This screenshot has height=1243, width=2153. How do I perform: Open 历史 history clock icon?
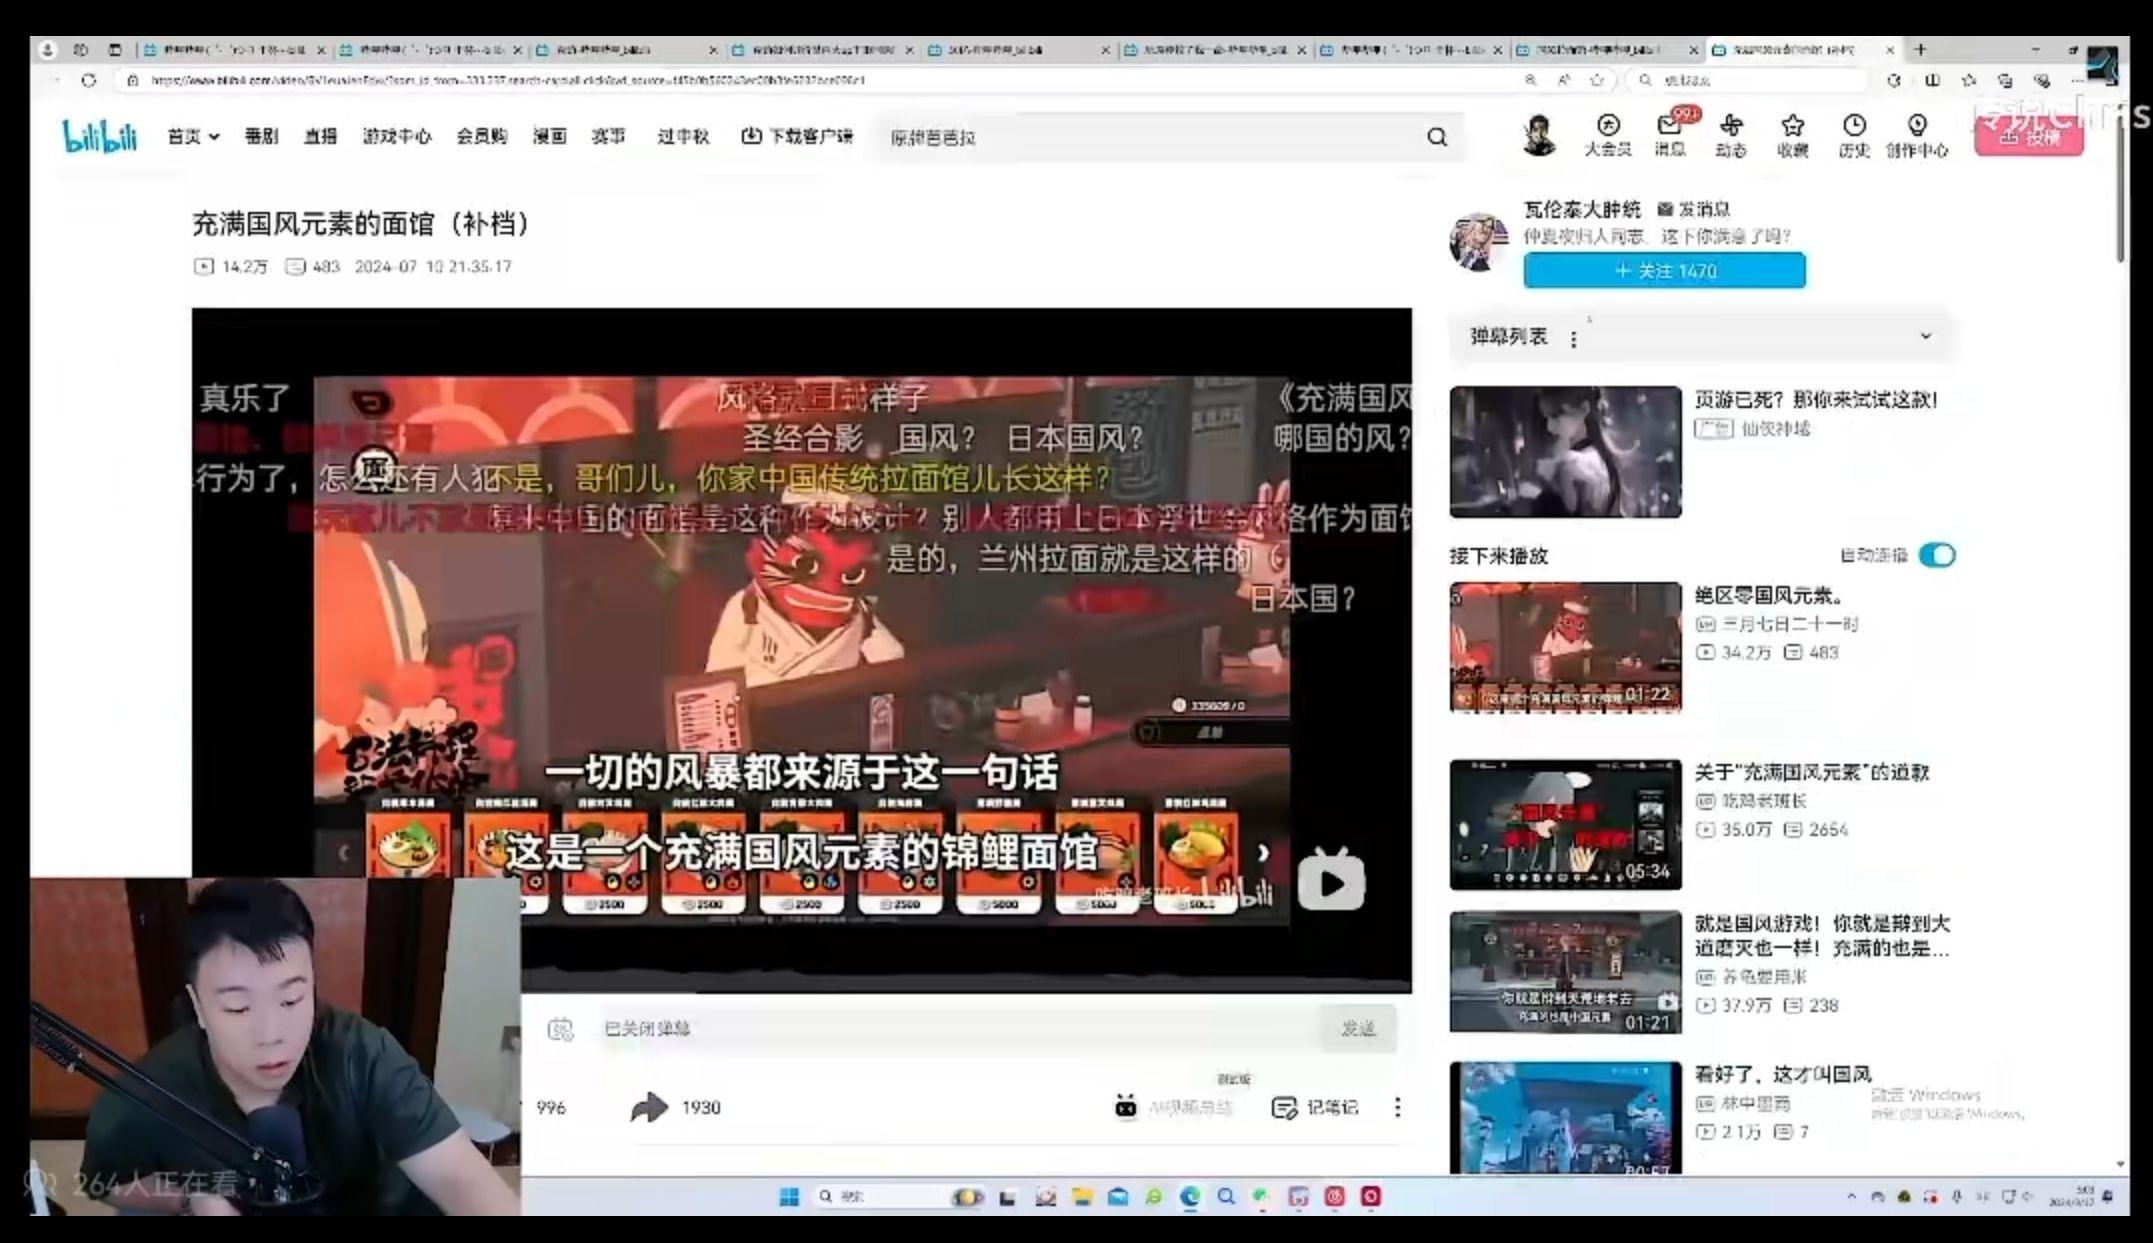[x=1854, y=135]
